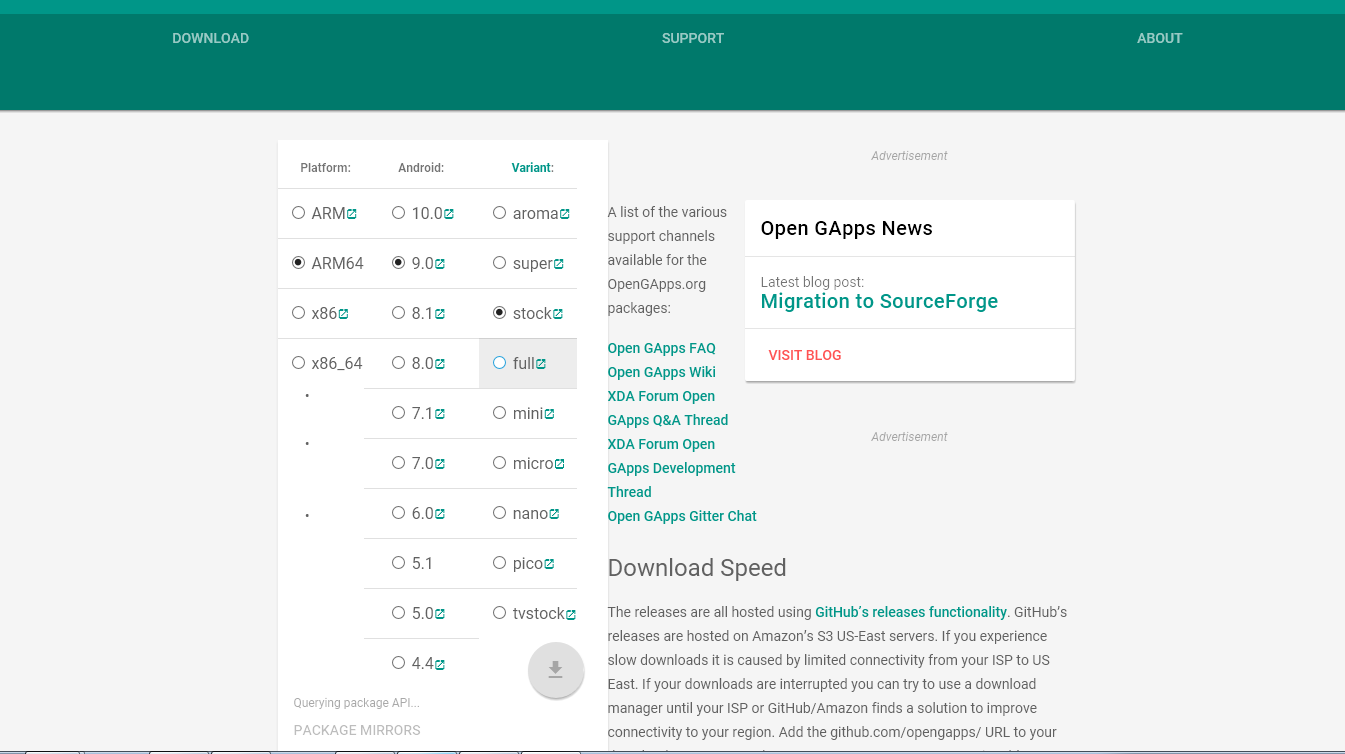This screenshot has height=754, width=1345.
Task: Open the external link icon next to 4.4
Action: (x=440, y=664)
